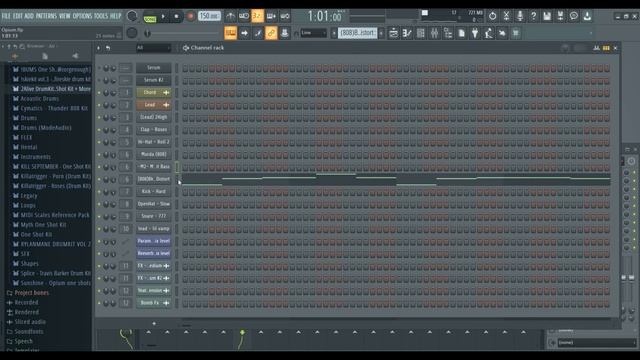
Task: Click the undo history circular arrow icon
Action: pyautogui.click(x=493, y=16)
